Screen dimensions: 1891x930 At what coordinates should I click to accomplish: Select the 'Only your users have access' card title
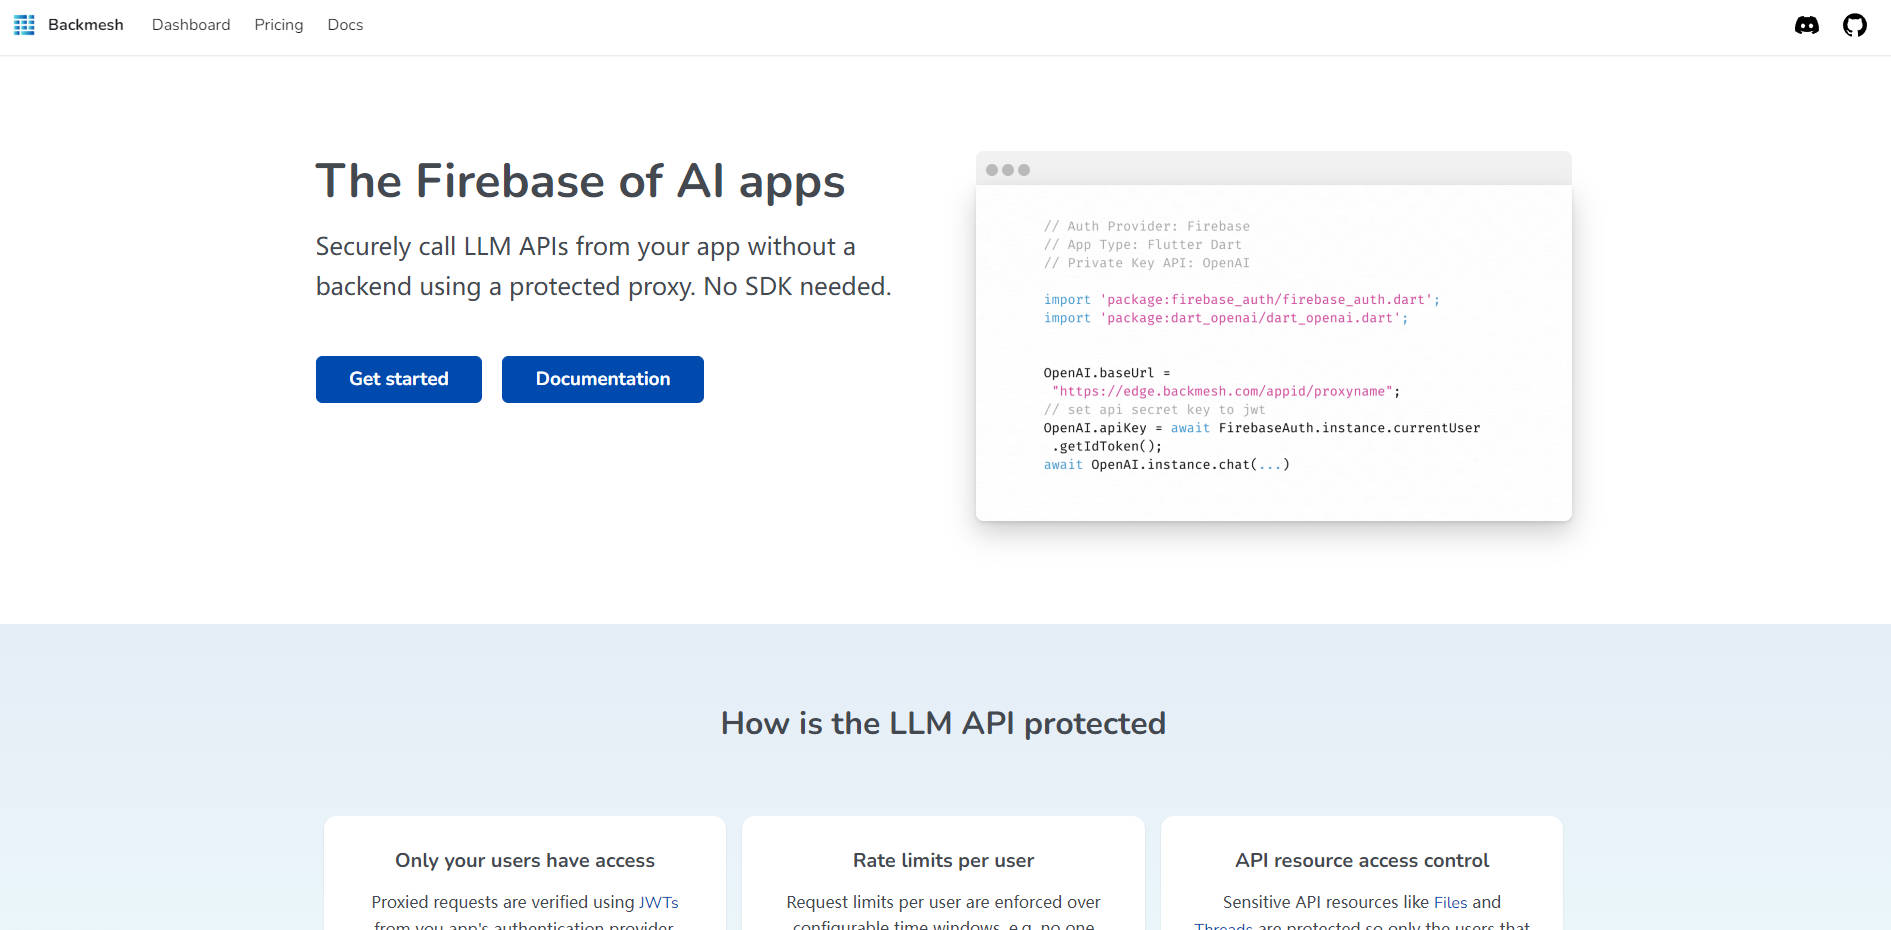525,860
